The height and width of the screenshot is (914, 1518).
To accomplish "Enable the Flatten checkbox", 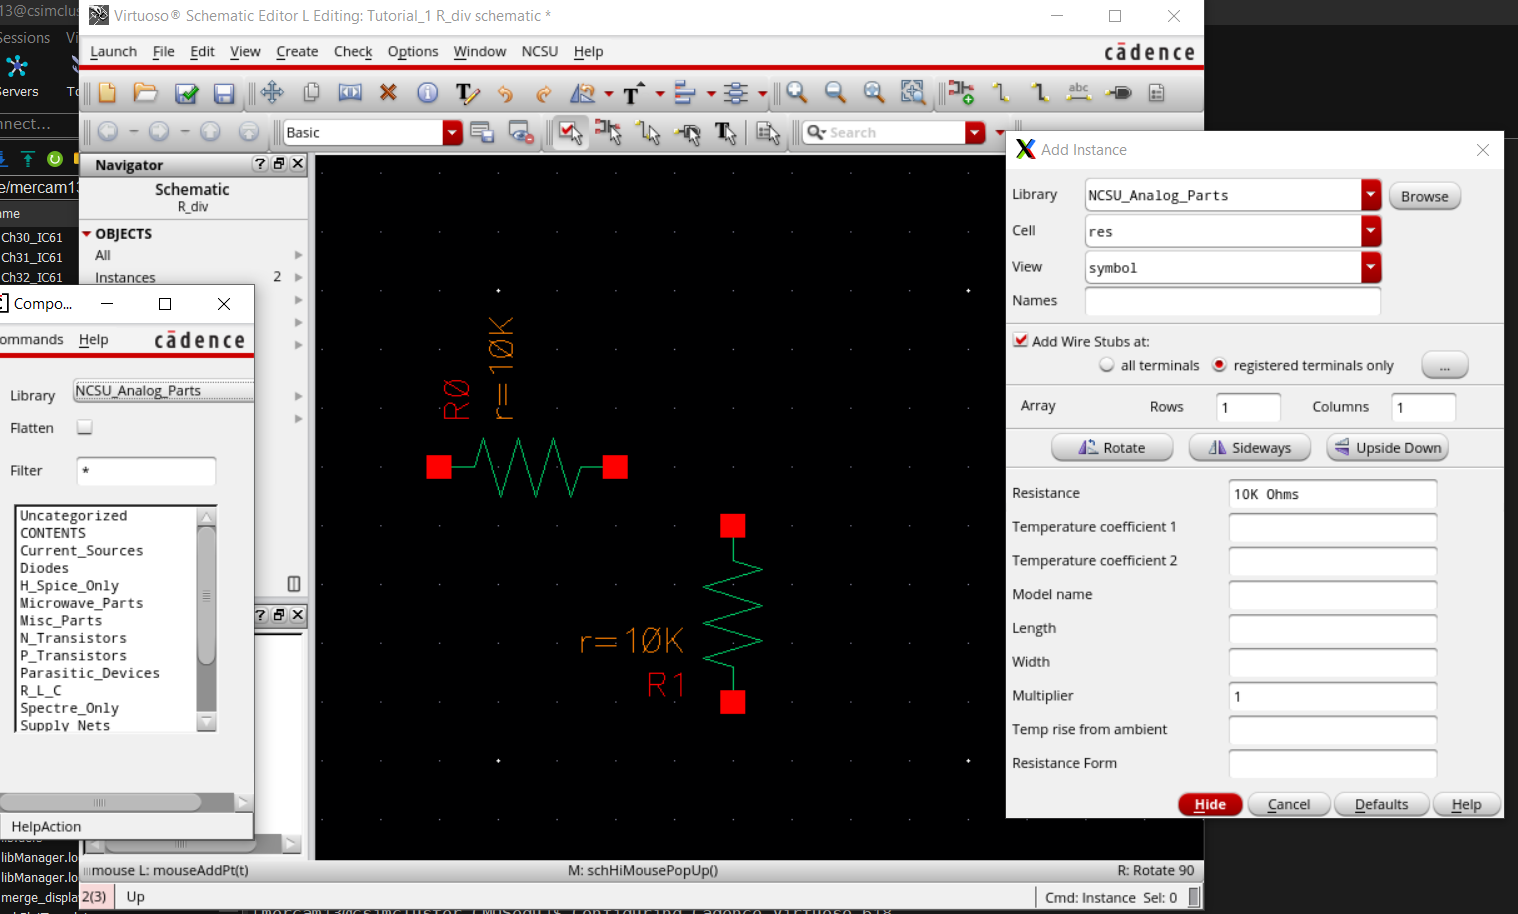I will [85, 427].
